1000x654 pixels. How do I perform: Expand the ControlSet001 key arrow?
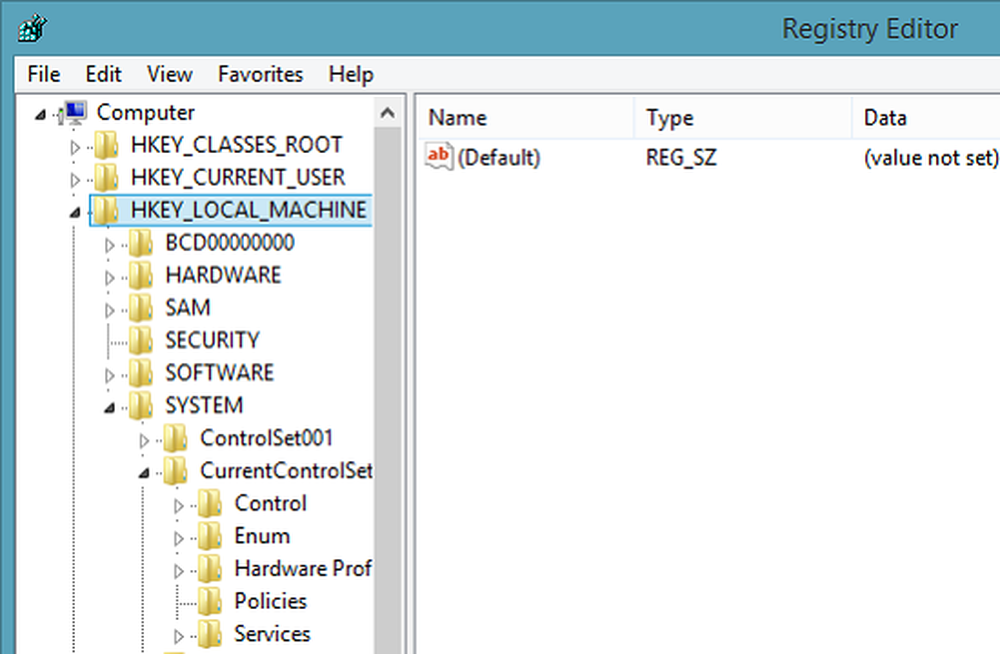coord(144,439)
